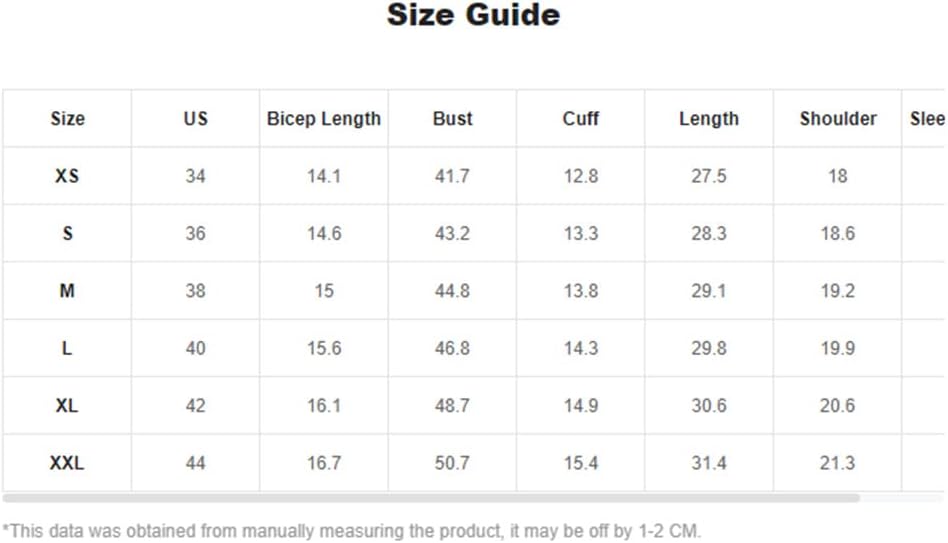Click the partially visible Sleeve column header
The height and width of the screenshot is (543, 948).
925,119
